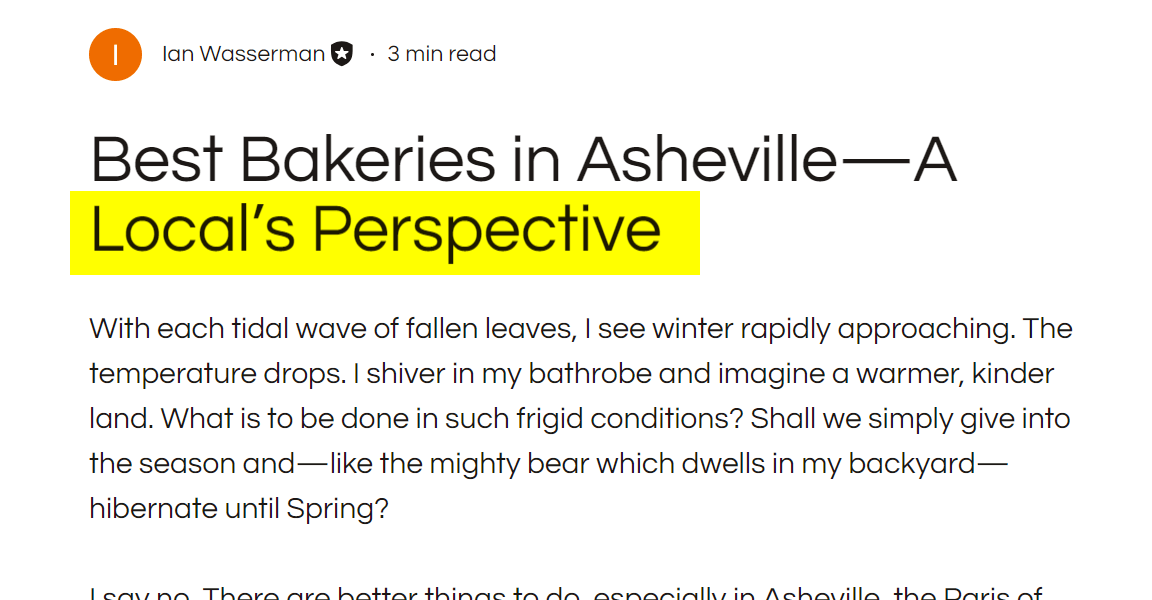Click the word "Bakeries" in the headline
The height and width of the screenshot is (600, 1152).
pyautogui.click(x=368, y=159)
